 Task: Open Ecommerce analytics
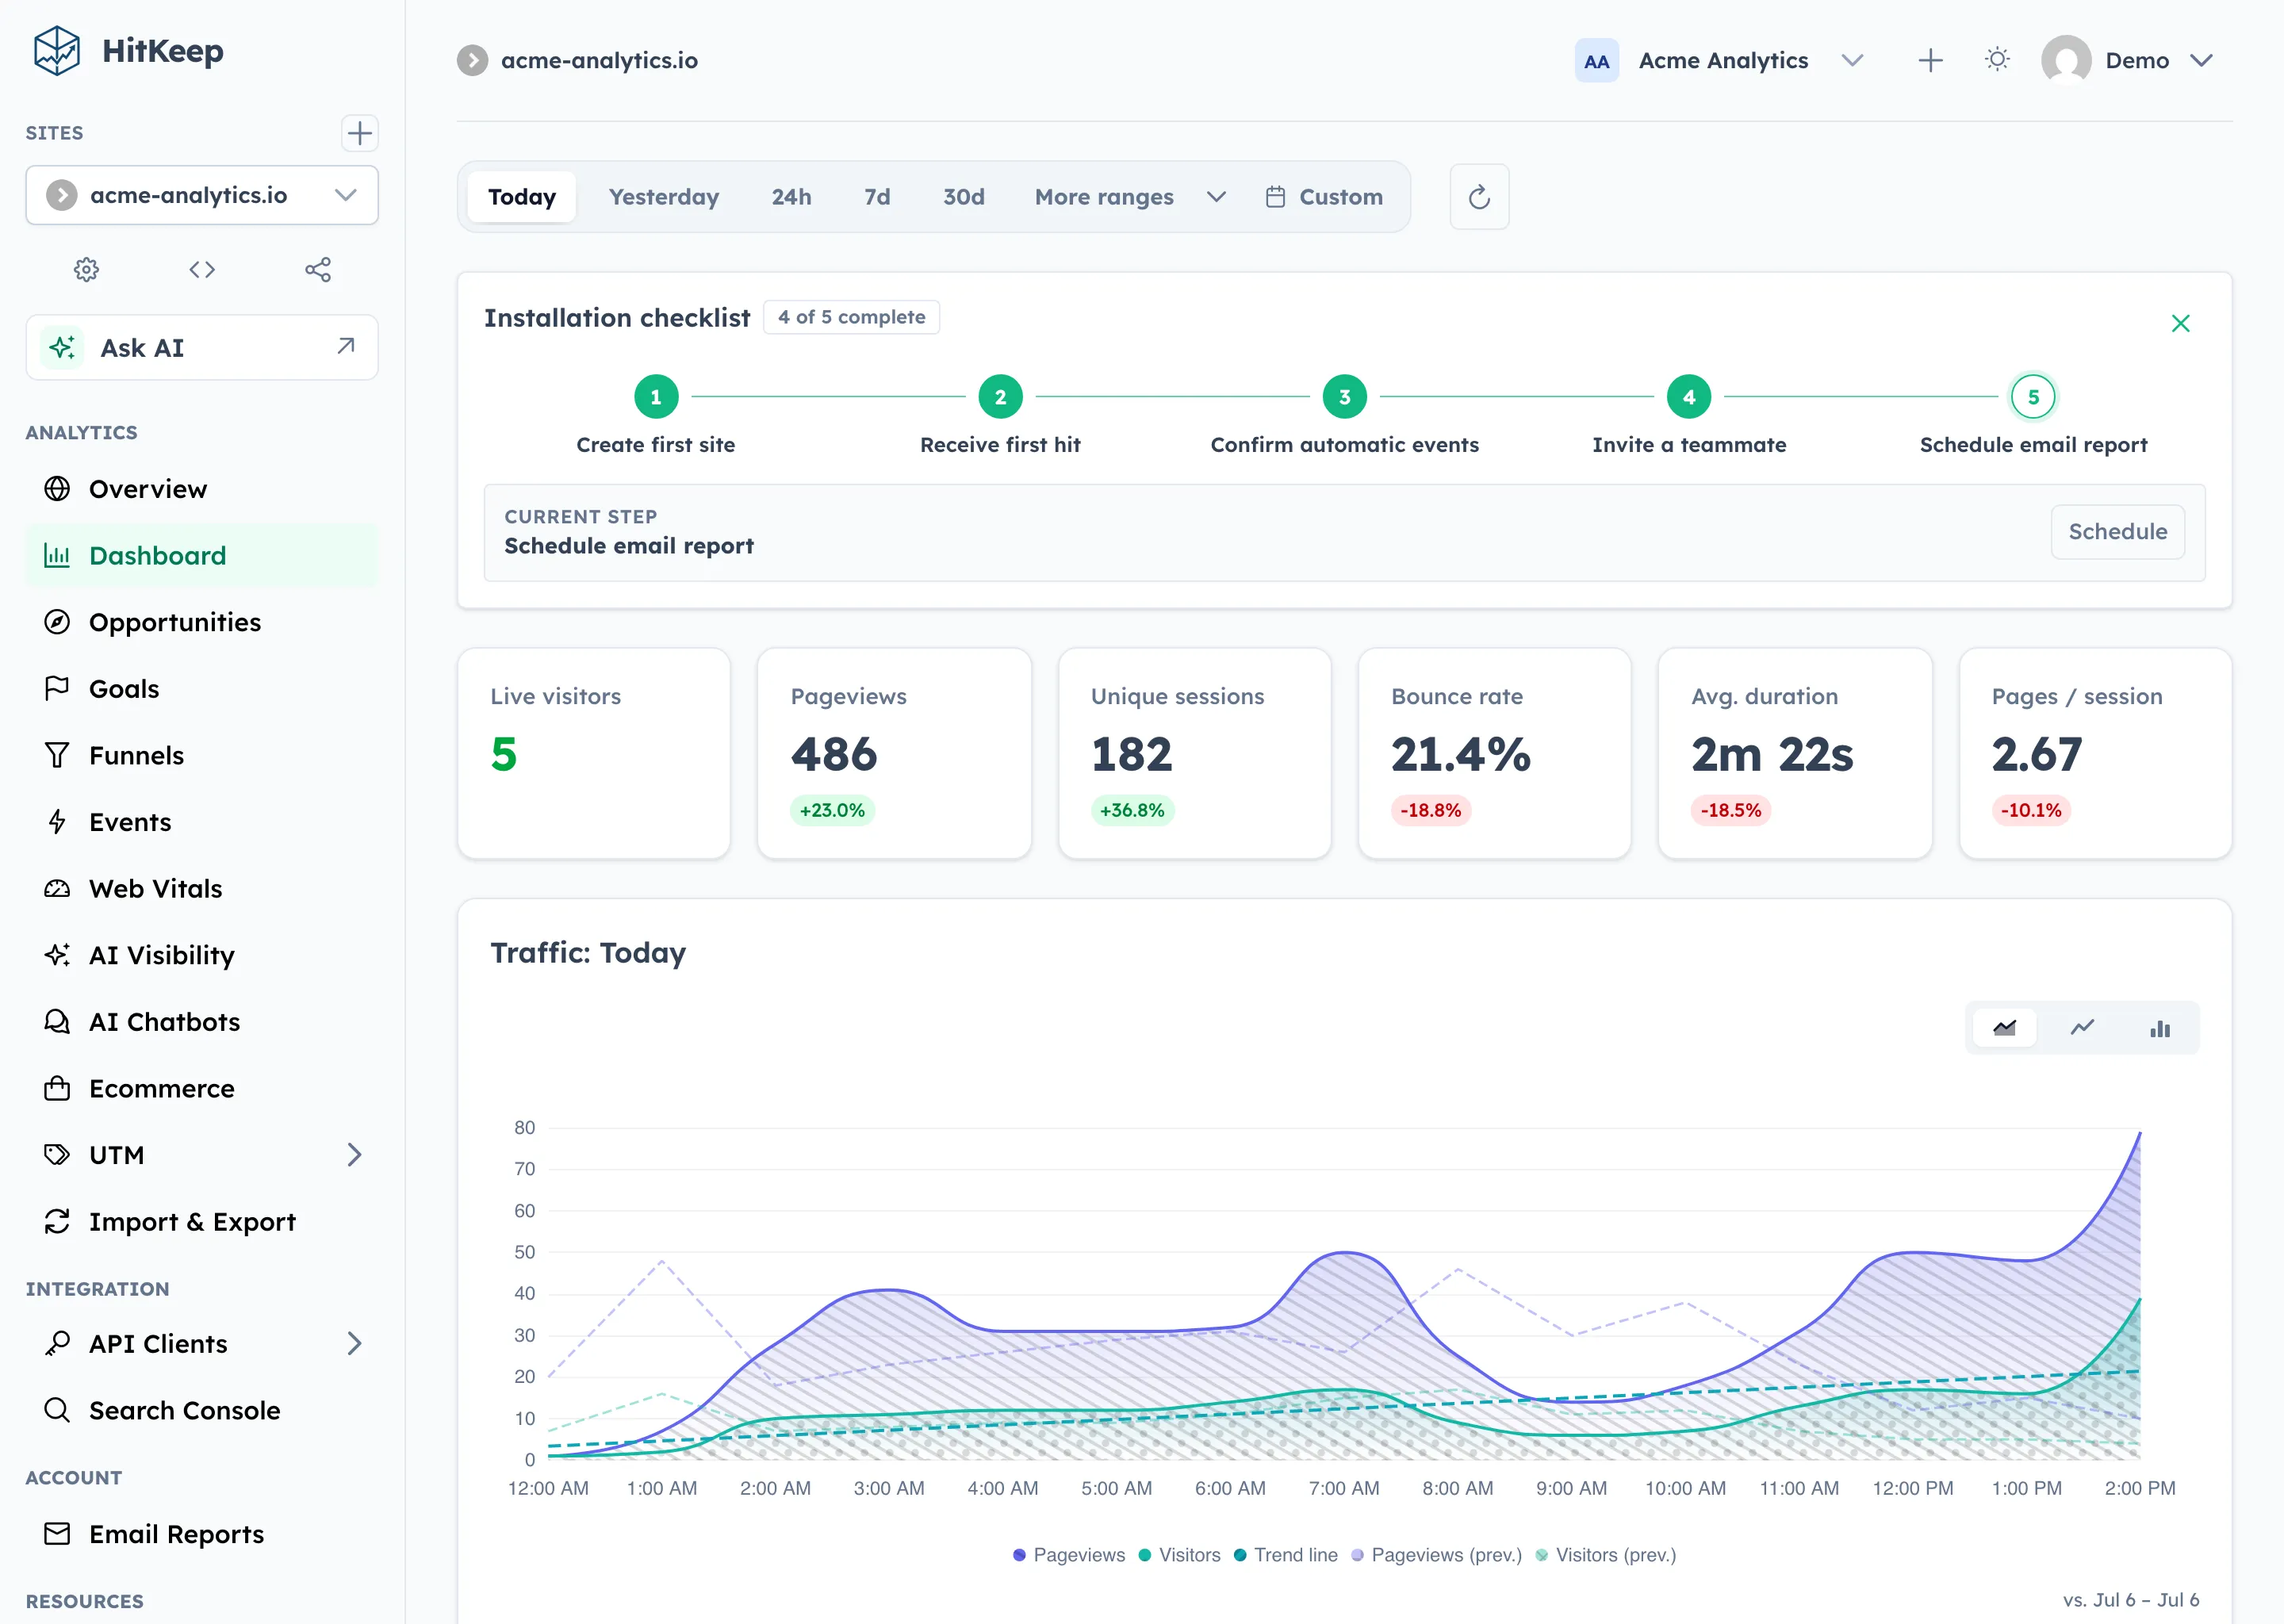tap(202, 1088)
